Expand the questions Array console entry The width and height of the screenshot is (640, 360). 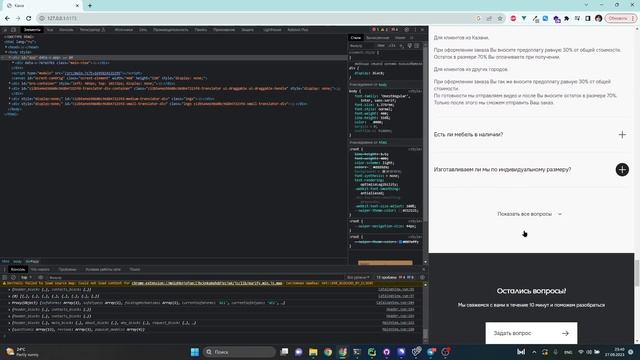(x=9, y=329)
